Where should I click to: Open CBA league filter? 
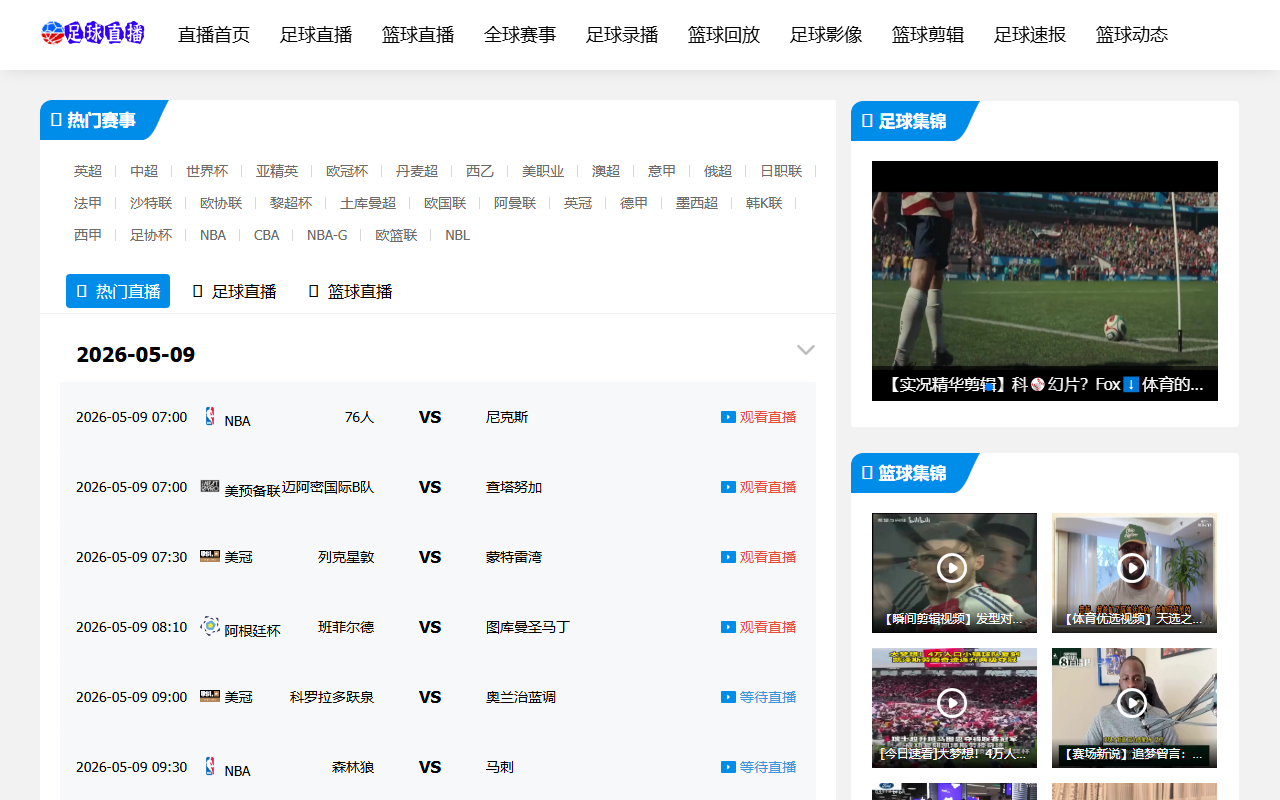266,235
